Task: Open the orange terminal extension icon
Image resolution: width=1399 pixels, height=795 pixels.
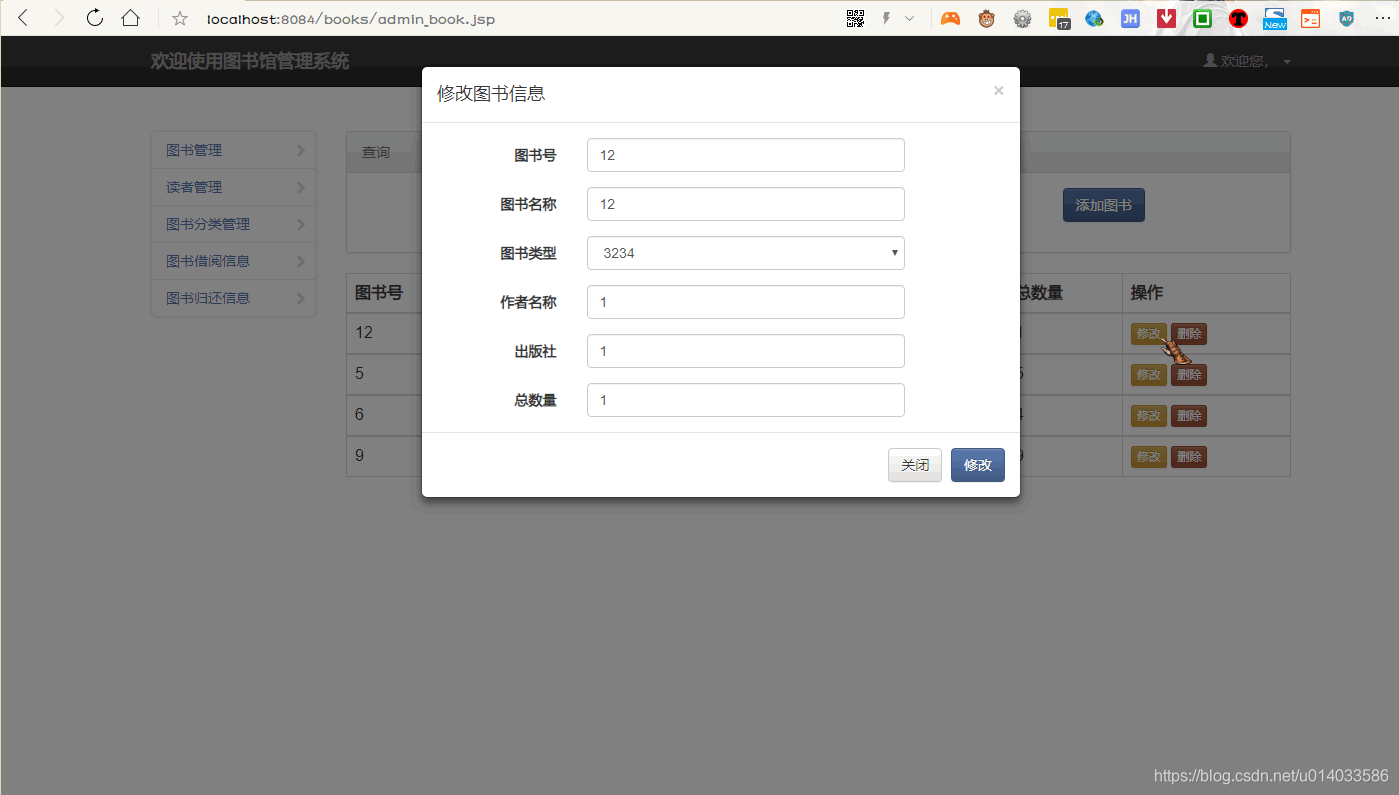Action: [x=1310, y=18]
